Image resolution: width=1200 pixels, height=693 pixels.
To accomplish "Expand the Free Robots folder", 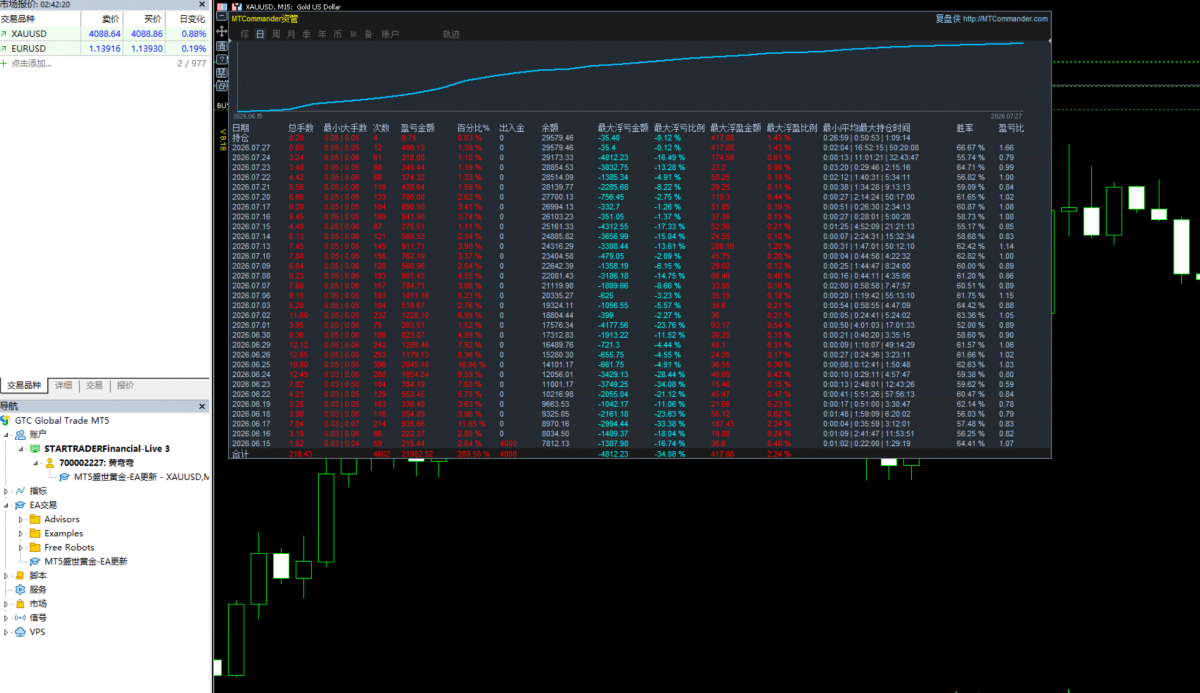I will click(x=21, y=547).
